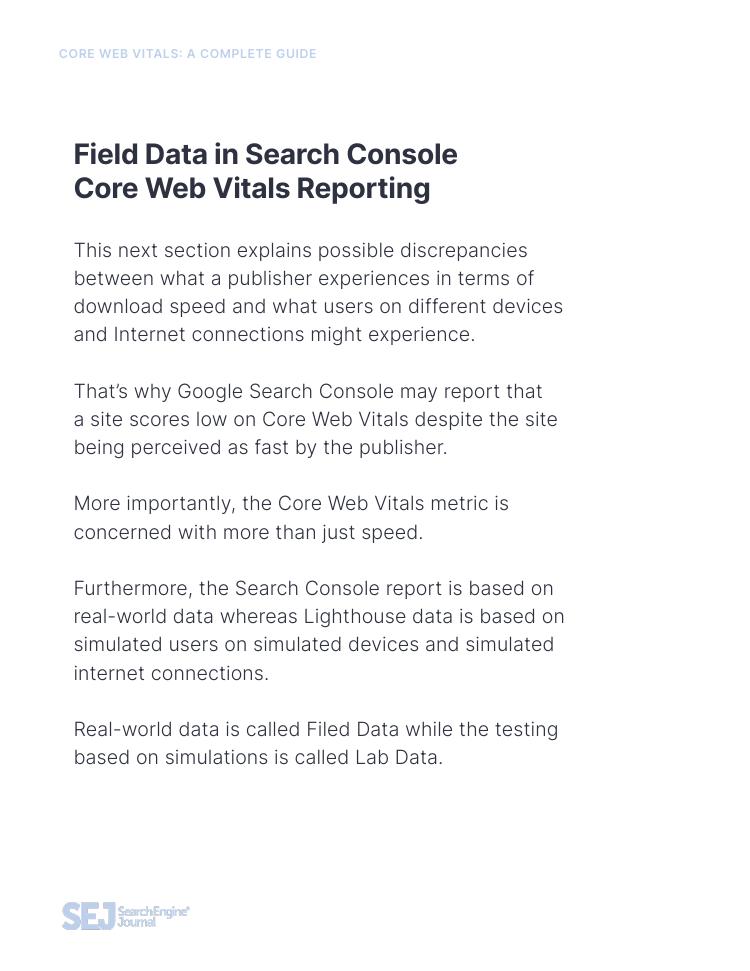Click the line 'being perceived as fast by the publisher.'

click(x=260, y=447)
